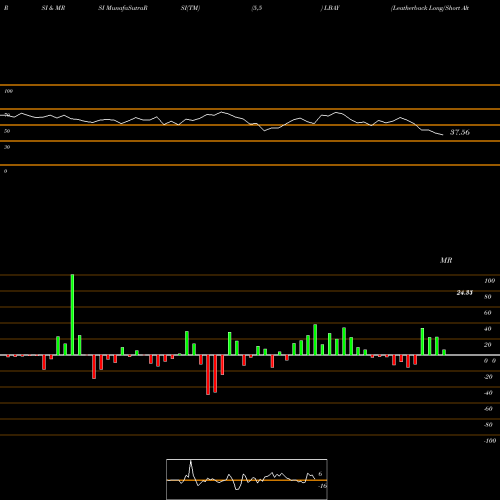Click the -16 value in mini chart

322,486
